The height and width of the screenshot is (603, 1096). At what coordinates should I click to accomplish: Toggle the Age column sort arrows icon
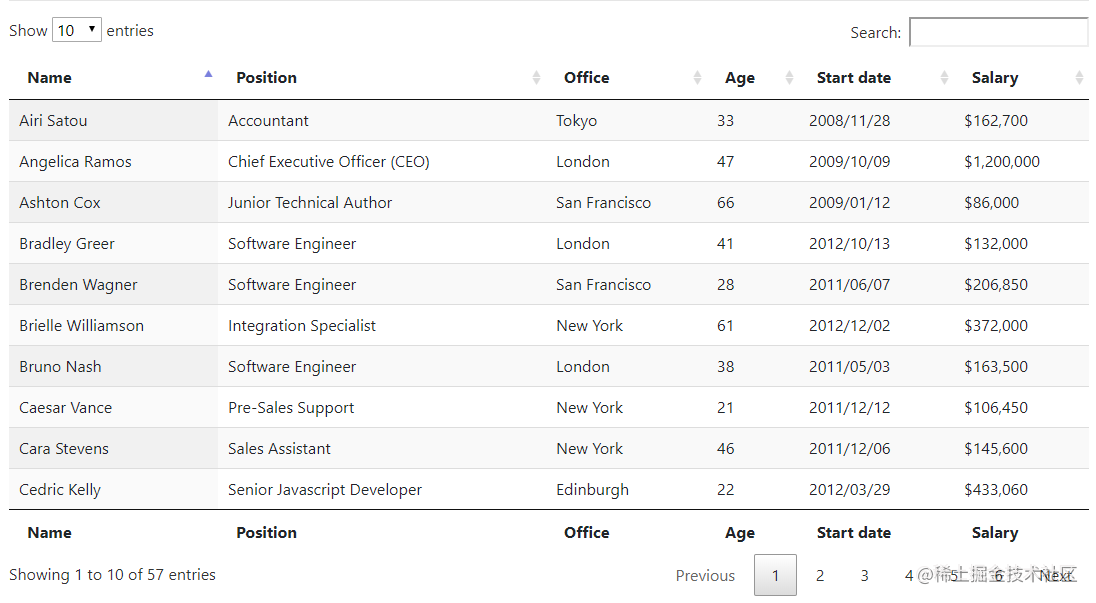click(789, 78)
